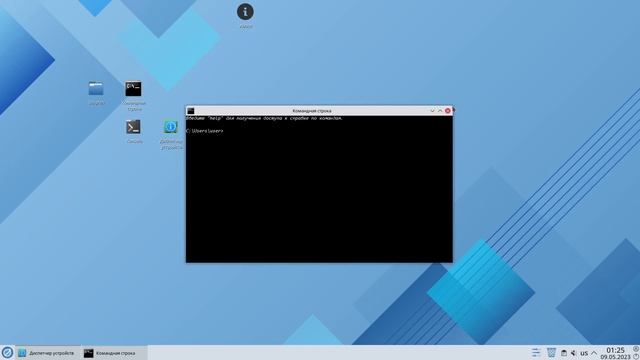Expand hidden system tray icons arrow
This screenshot has height=360, width=640.
coord(594,353)
